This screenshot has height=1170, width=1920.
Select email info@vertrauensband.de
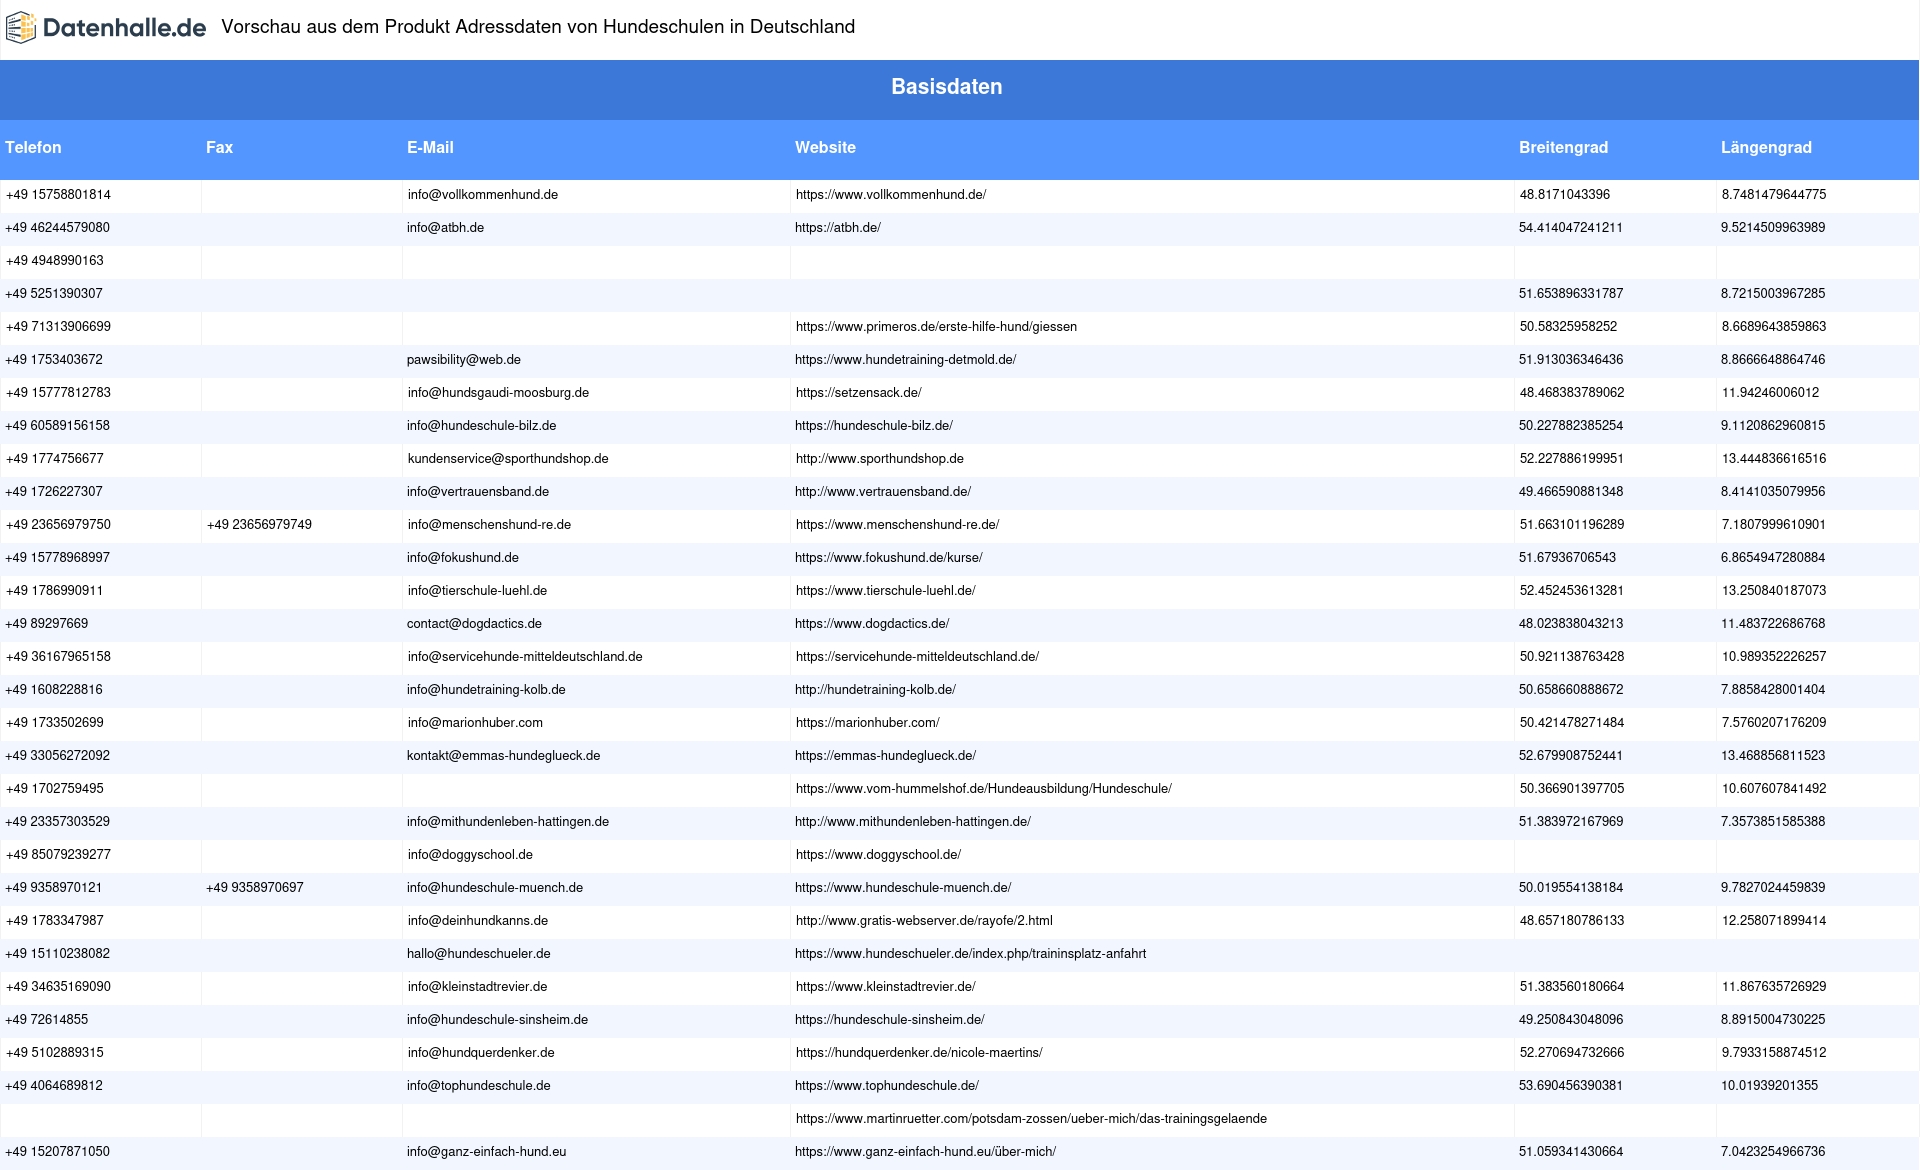tap(478, 492)
